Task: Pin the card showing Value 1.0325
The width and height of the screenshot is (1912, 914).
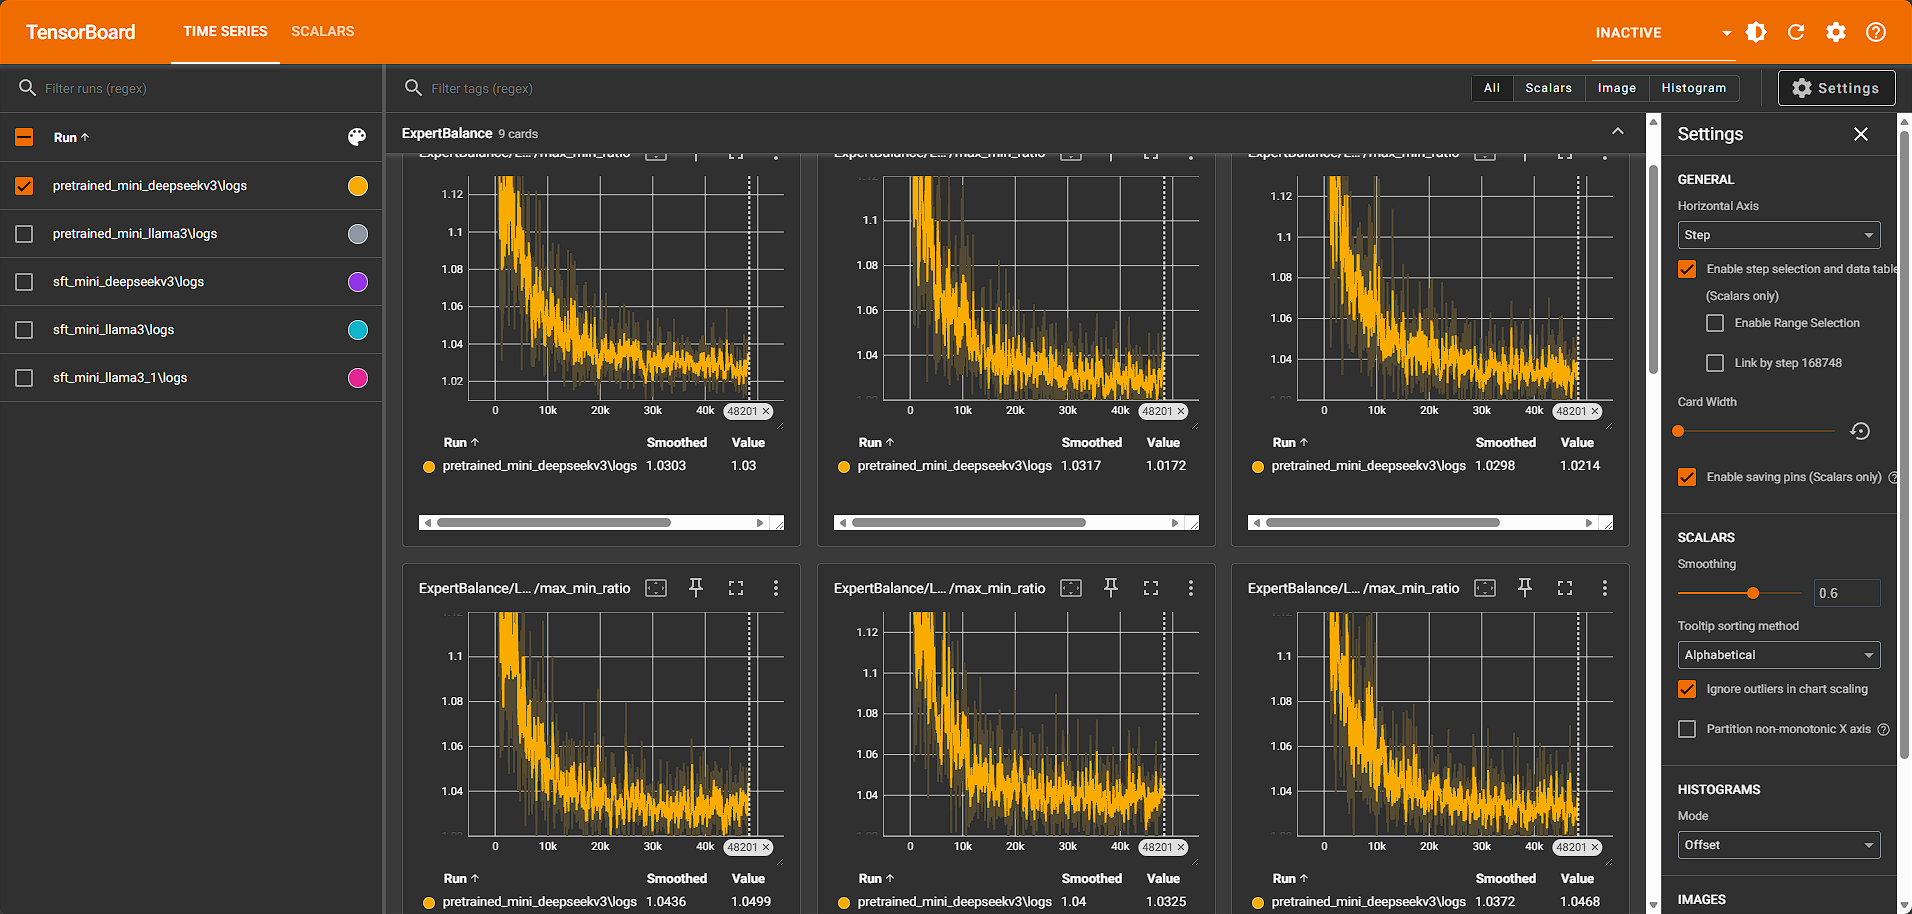Action: point(1111,588)
